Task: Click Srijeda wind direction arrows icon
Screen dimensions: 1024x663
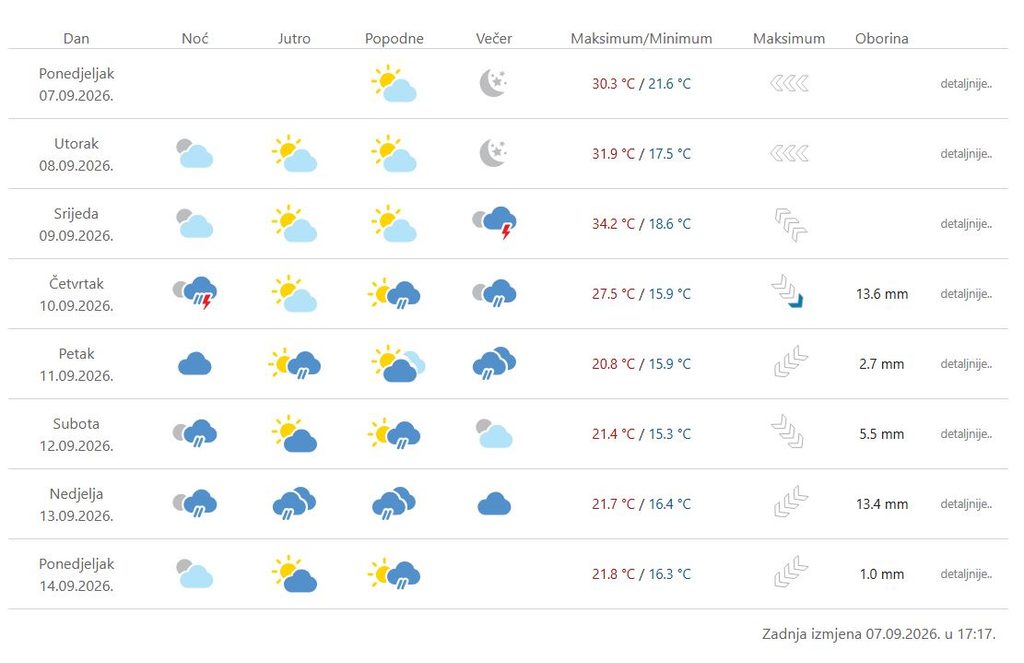Action: pos(790,224)
